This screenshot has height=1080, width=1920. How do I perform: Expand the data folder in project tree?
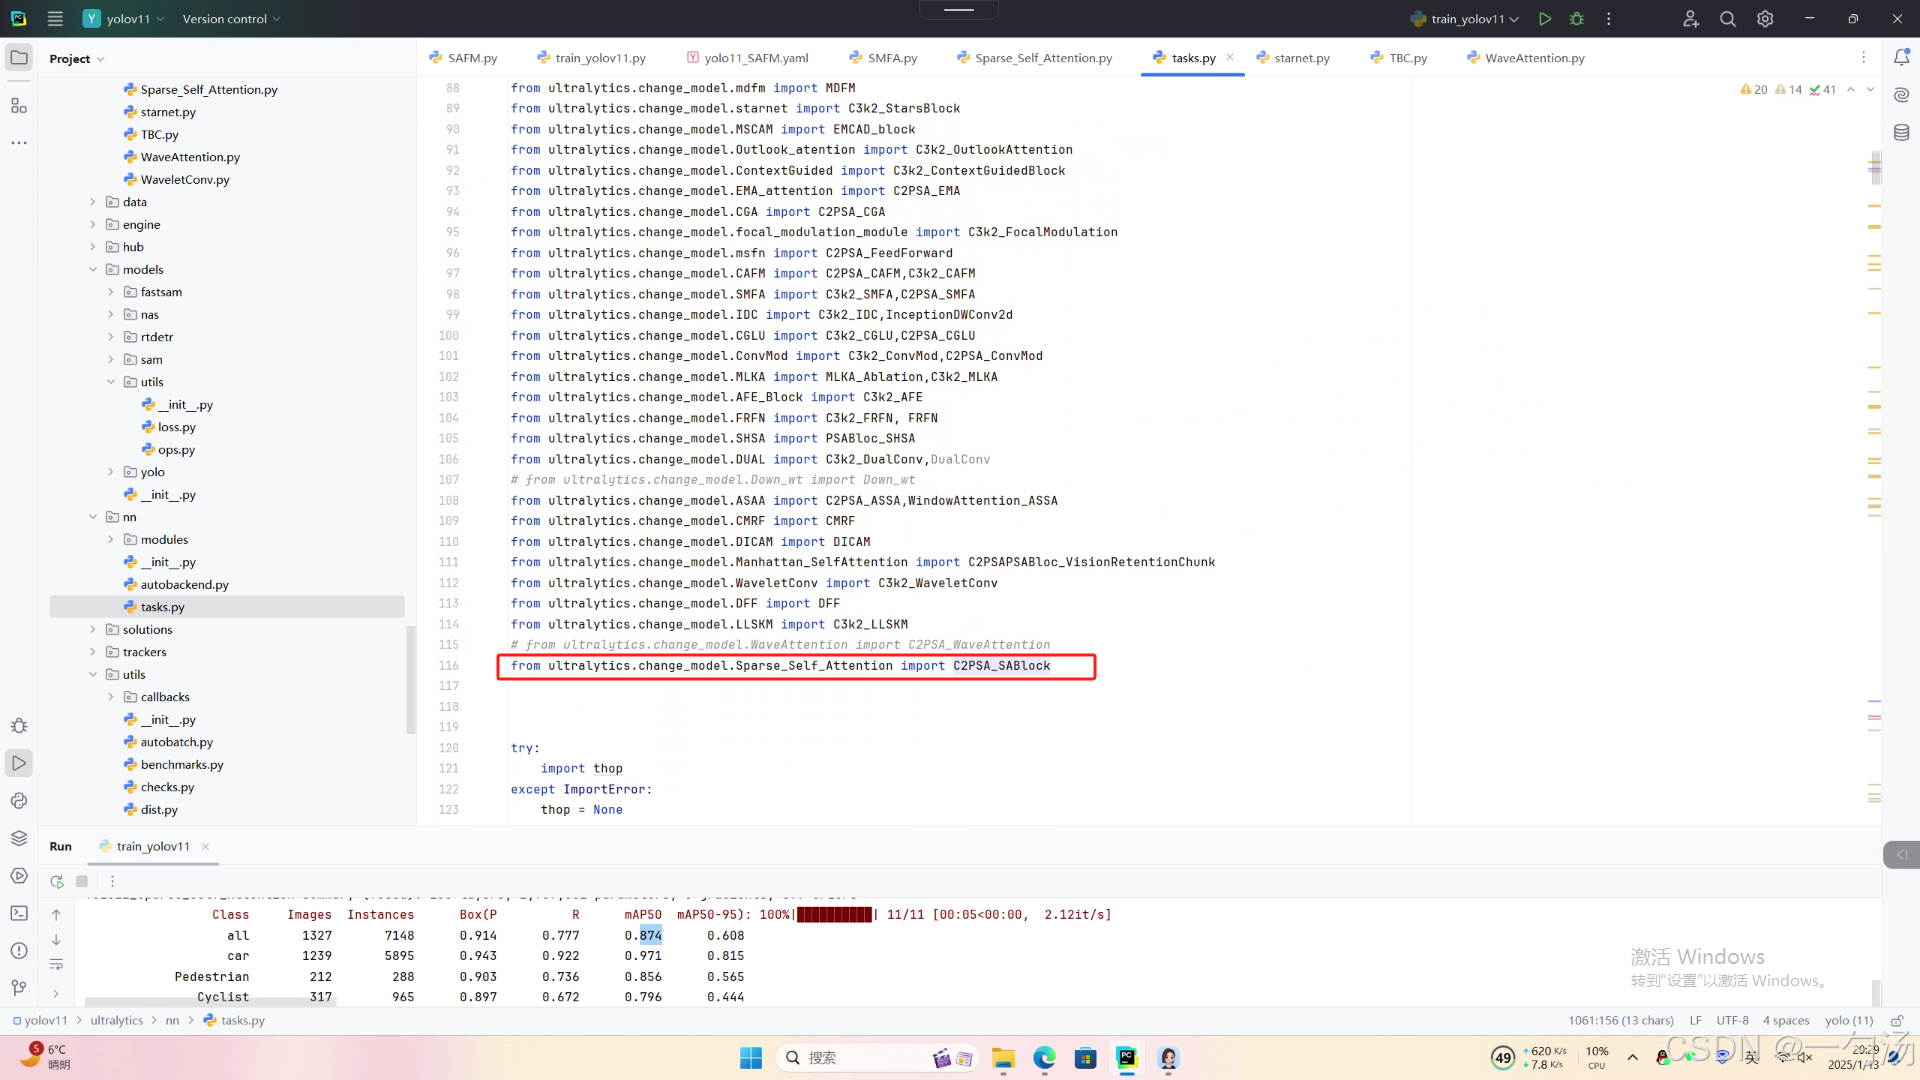pos(93,202)
